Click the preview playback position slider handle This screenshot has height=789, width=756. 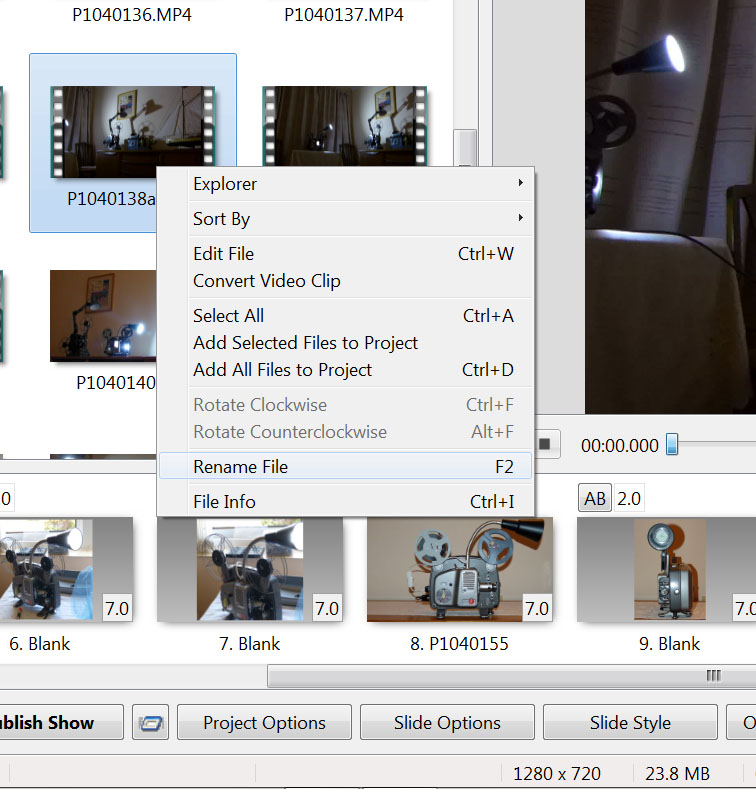click(x=672, y=444)
